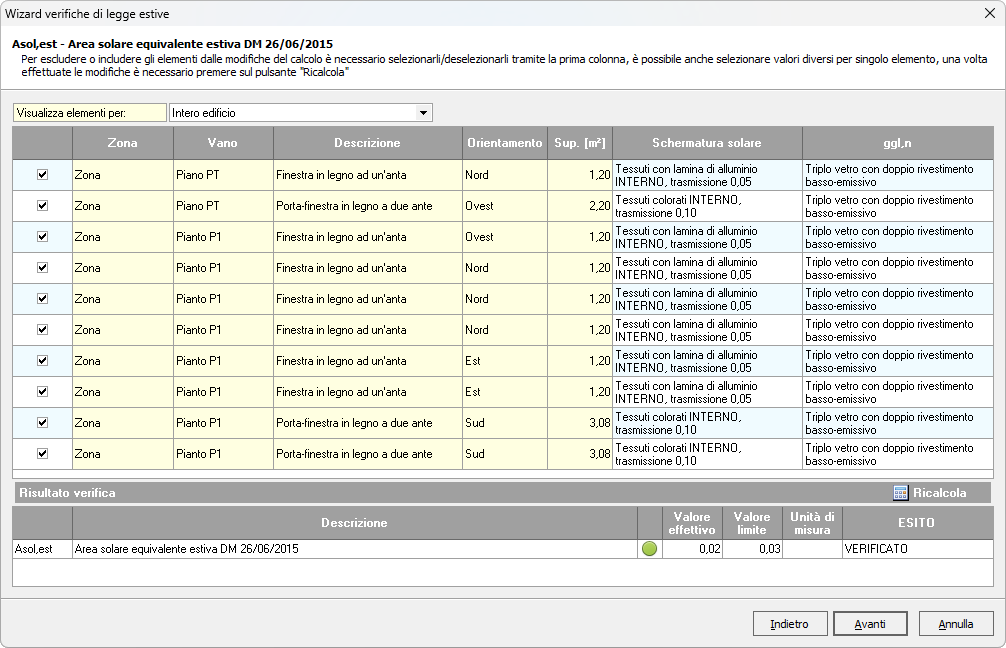This screenshot has width=1006, height=648.
Task: Cancel the wizard with Annulla
Action: click(x=955, y=624)
